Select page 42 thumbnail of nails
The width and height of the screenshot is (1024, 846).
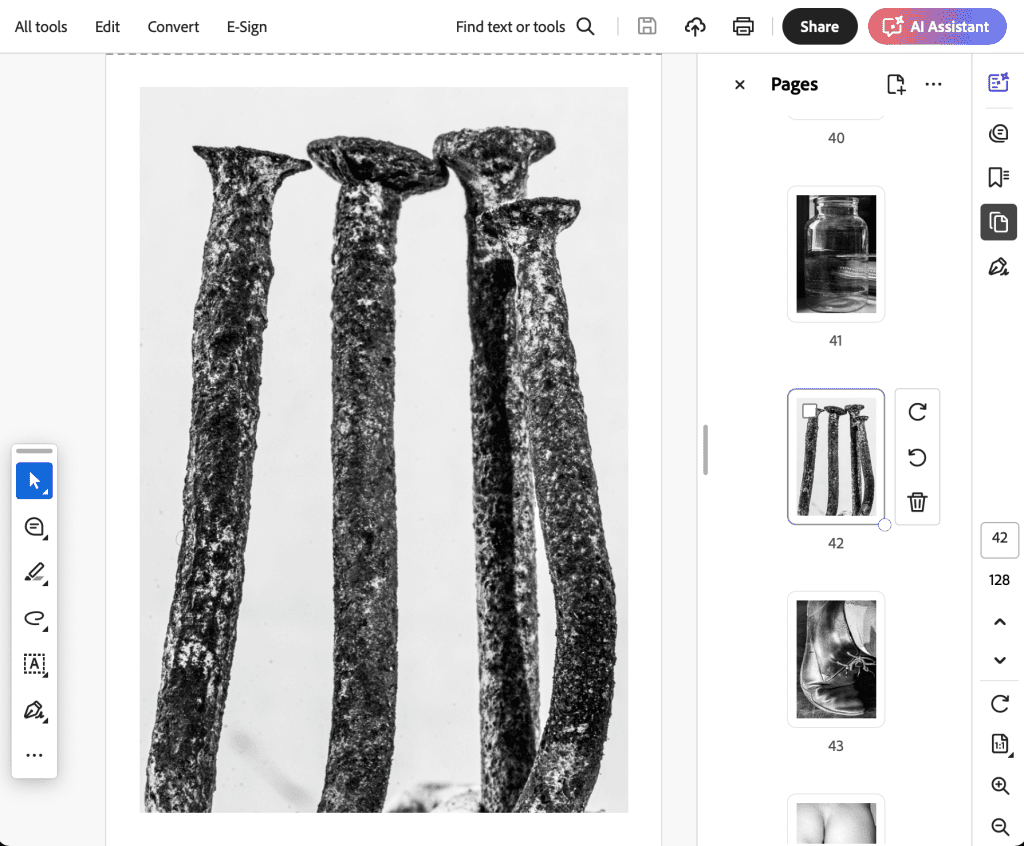coord(836,457)
